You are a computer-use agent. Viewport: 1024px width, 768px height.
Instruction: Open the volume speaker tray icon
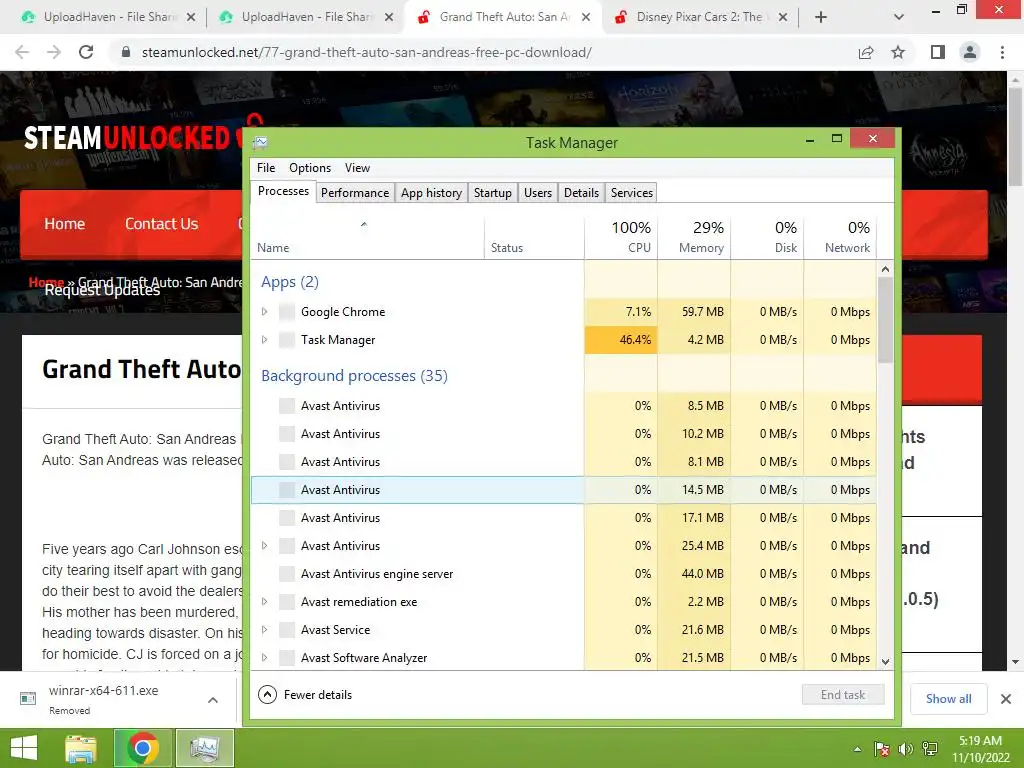point(906,749)
